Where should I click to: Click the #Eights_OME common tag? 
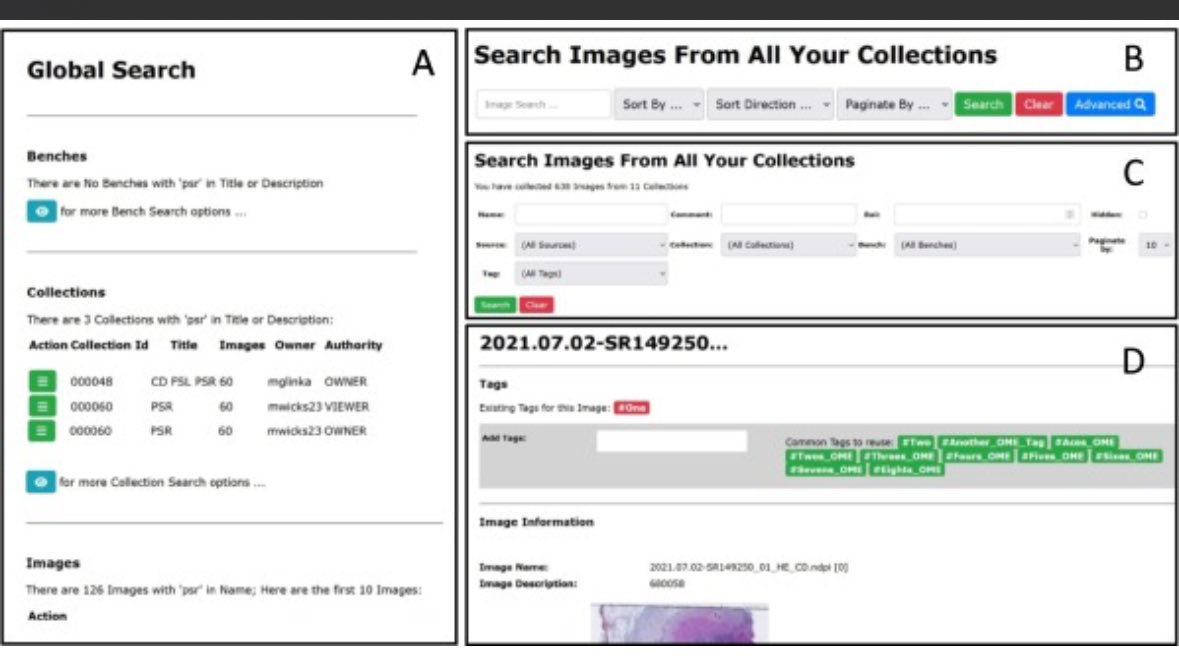click(x=907, y=469)
